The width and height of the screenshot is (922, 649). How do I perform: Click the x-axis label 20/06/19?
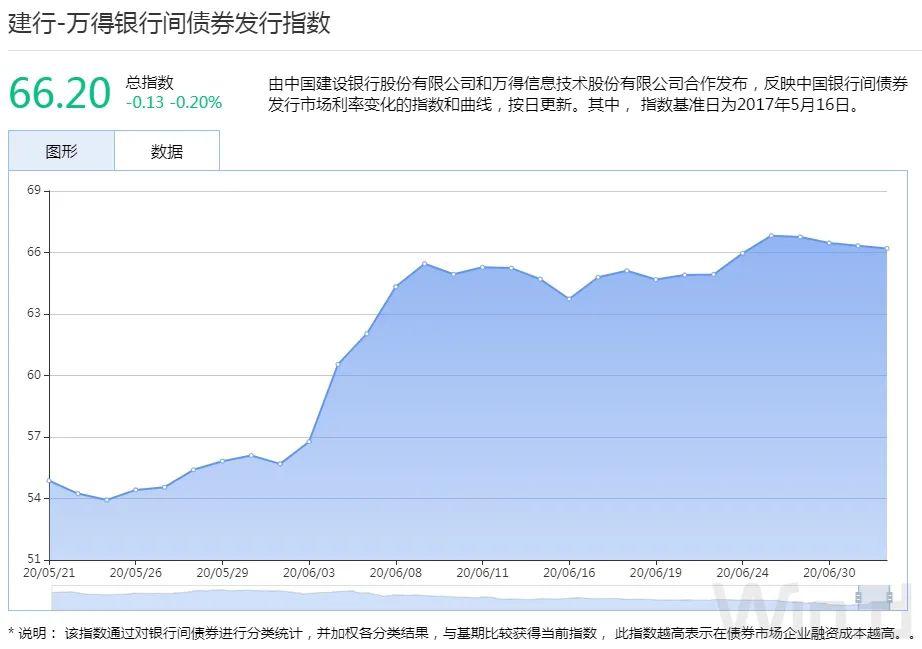pos(656,573)
